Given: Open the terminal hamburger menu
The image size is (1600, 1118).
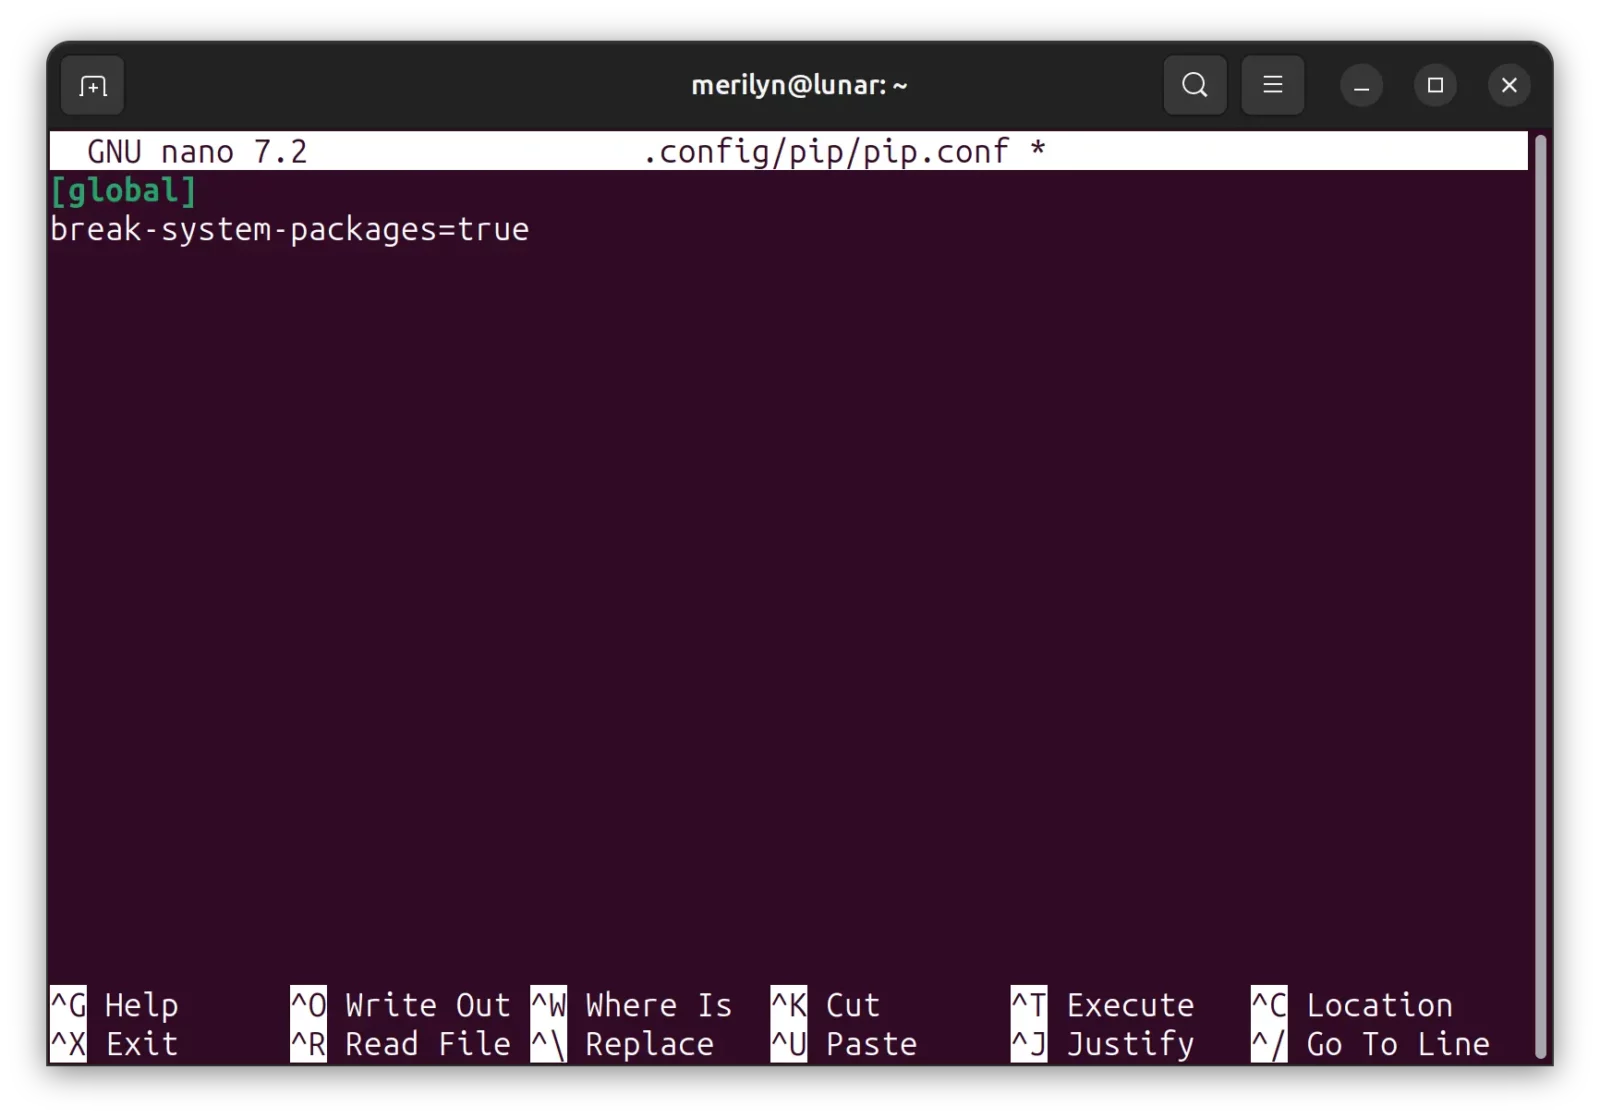Looking at the screenshot, I should (1272, 86).
